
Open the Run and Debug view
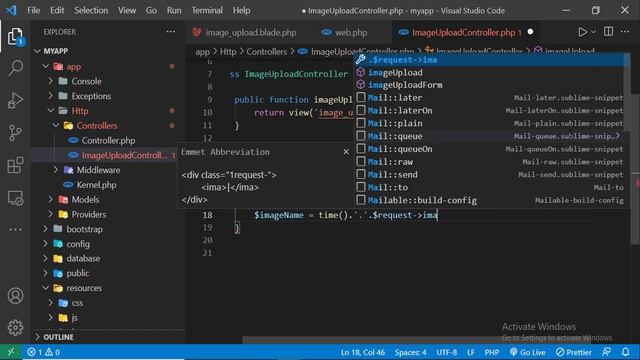point(16,100)
